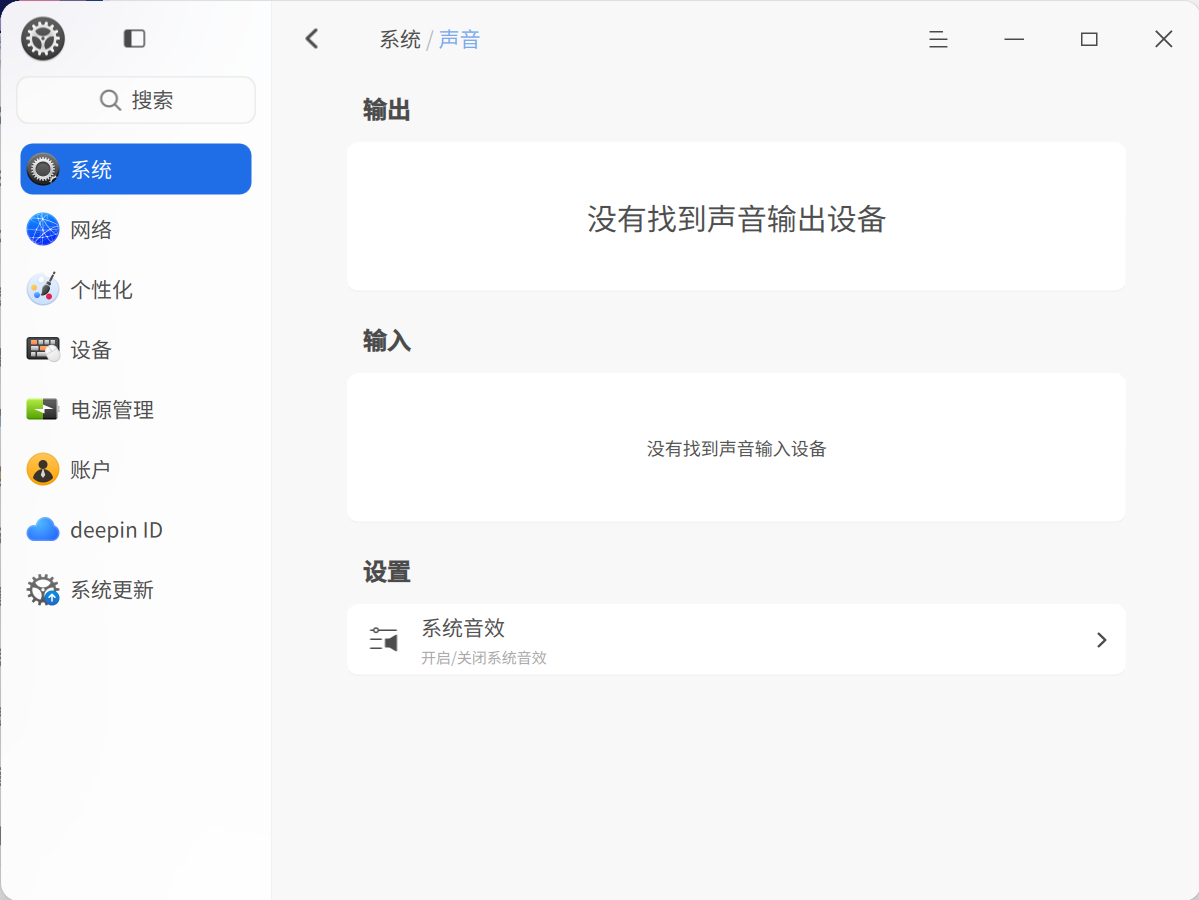The width and height of the screenshot is (1199, 900).
Task: Click the 声音 breadcrumb link
Action: click(x=459, y=39)
